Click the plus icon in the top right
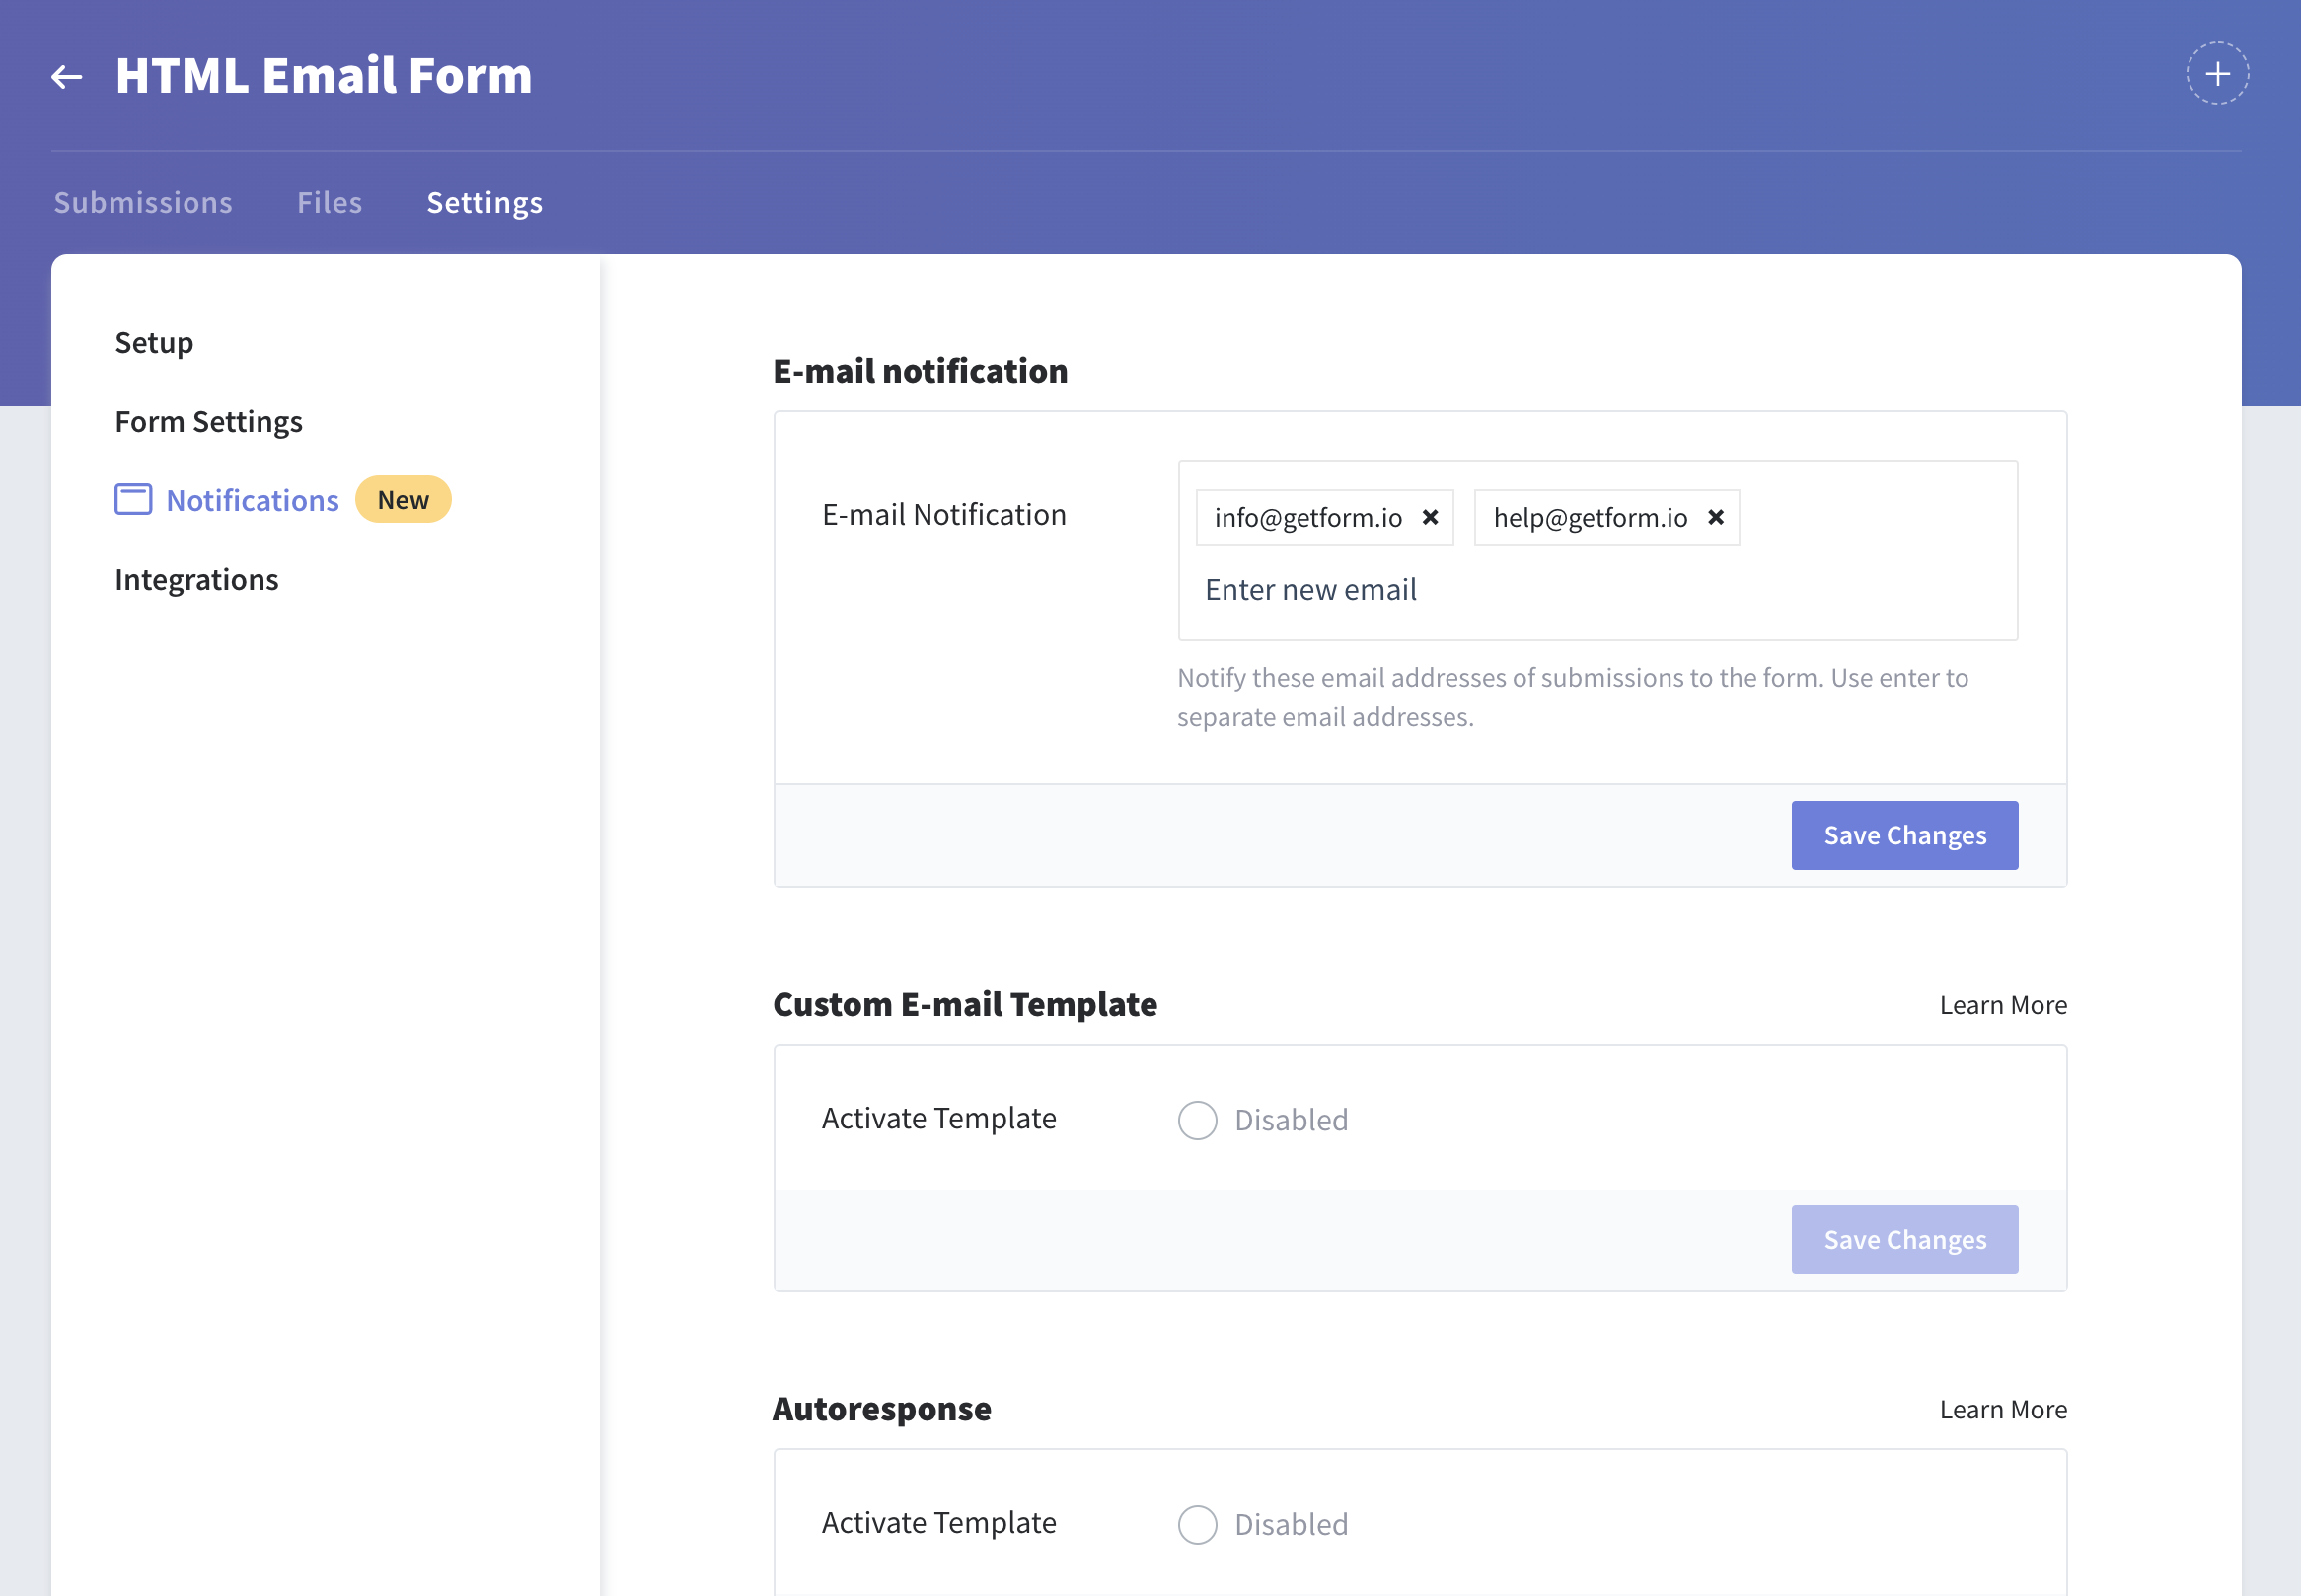The height and width of the screenshot is (1596, 2301). (x=2216, y=72)
